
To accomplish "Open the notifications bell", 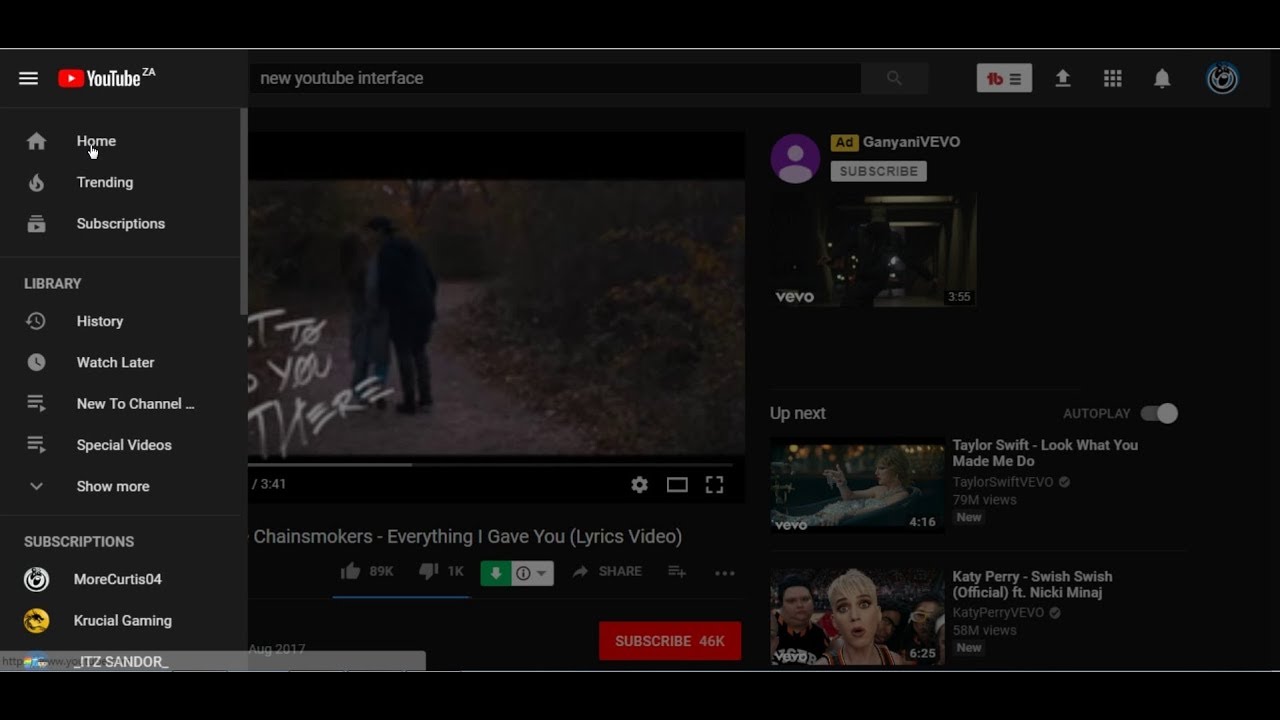I will pos(1162,78).
